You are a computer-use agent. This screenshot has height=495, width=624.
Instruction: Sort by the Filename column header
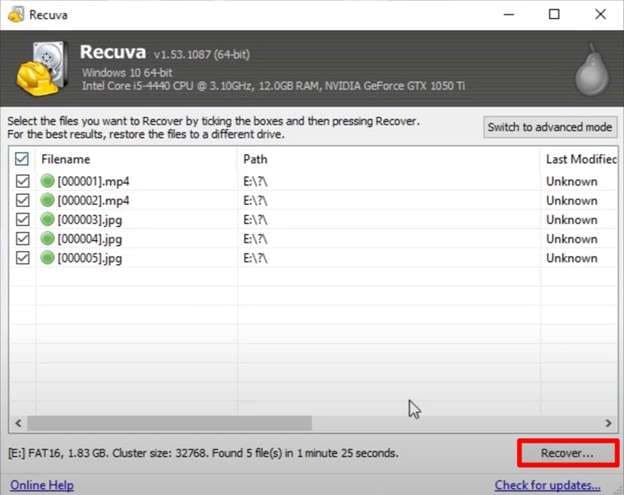pos(136,159)
